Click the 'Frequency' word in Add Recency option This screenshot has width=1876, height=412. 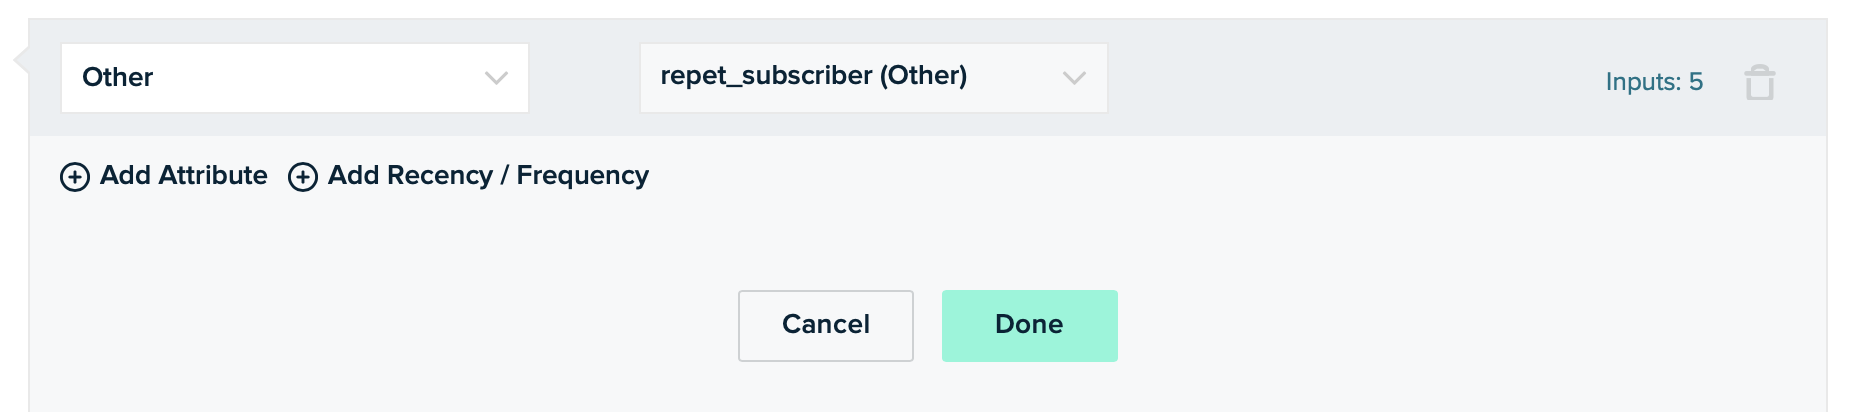pos(583,176)
